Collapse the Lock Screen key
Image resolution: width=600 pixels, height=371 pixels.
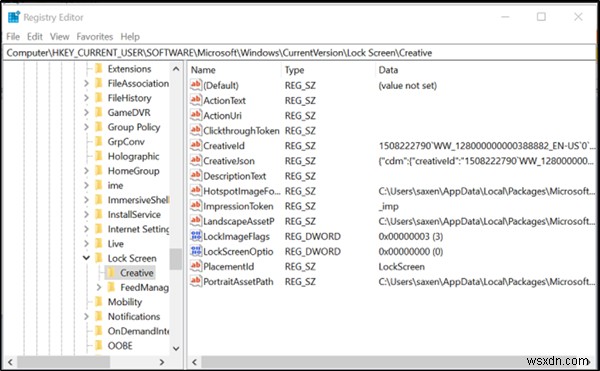click(86, 258)
